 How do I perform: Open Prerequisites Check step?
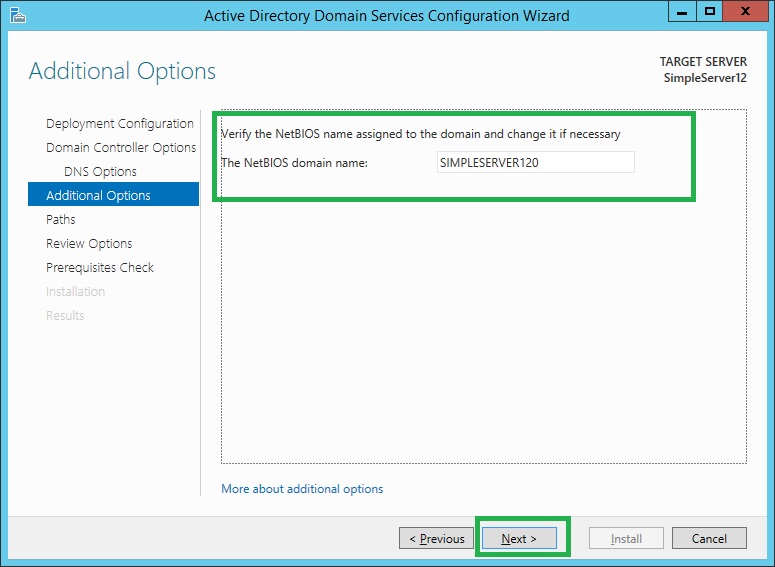[x=100, y=267]
